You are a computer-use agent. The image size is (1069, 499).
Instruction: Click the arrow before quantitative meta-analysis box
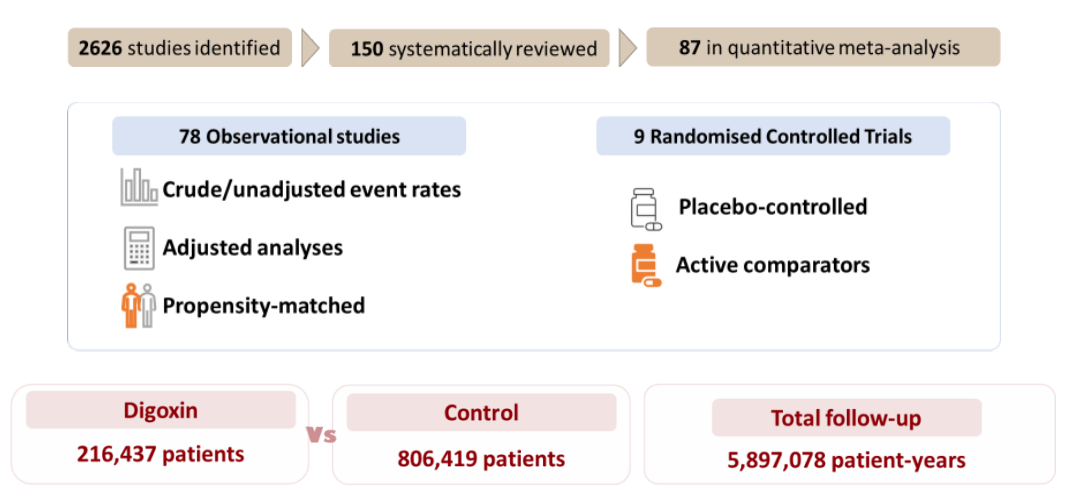coord(628,48)
